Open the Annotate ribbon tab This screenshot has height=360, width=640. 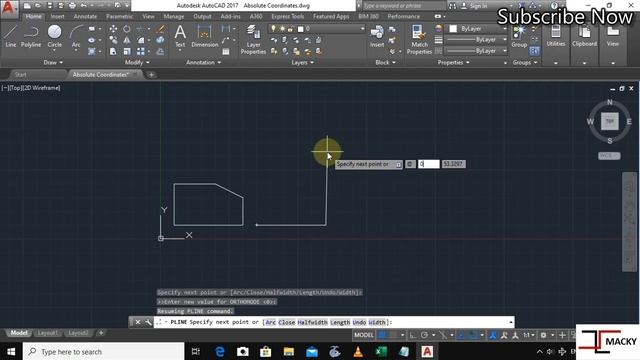click(85, 16)
